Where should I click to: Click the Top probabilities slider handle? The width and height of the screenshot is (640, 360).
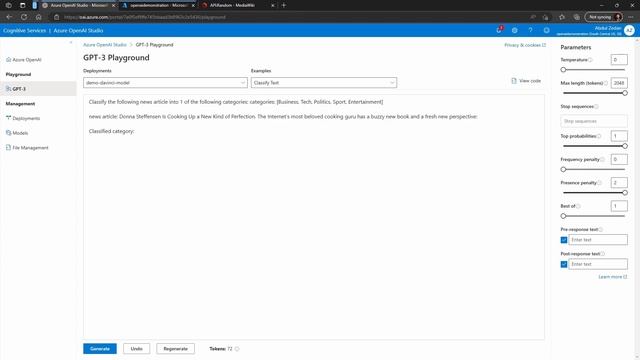[x=625, y=146]
